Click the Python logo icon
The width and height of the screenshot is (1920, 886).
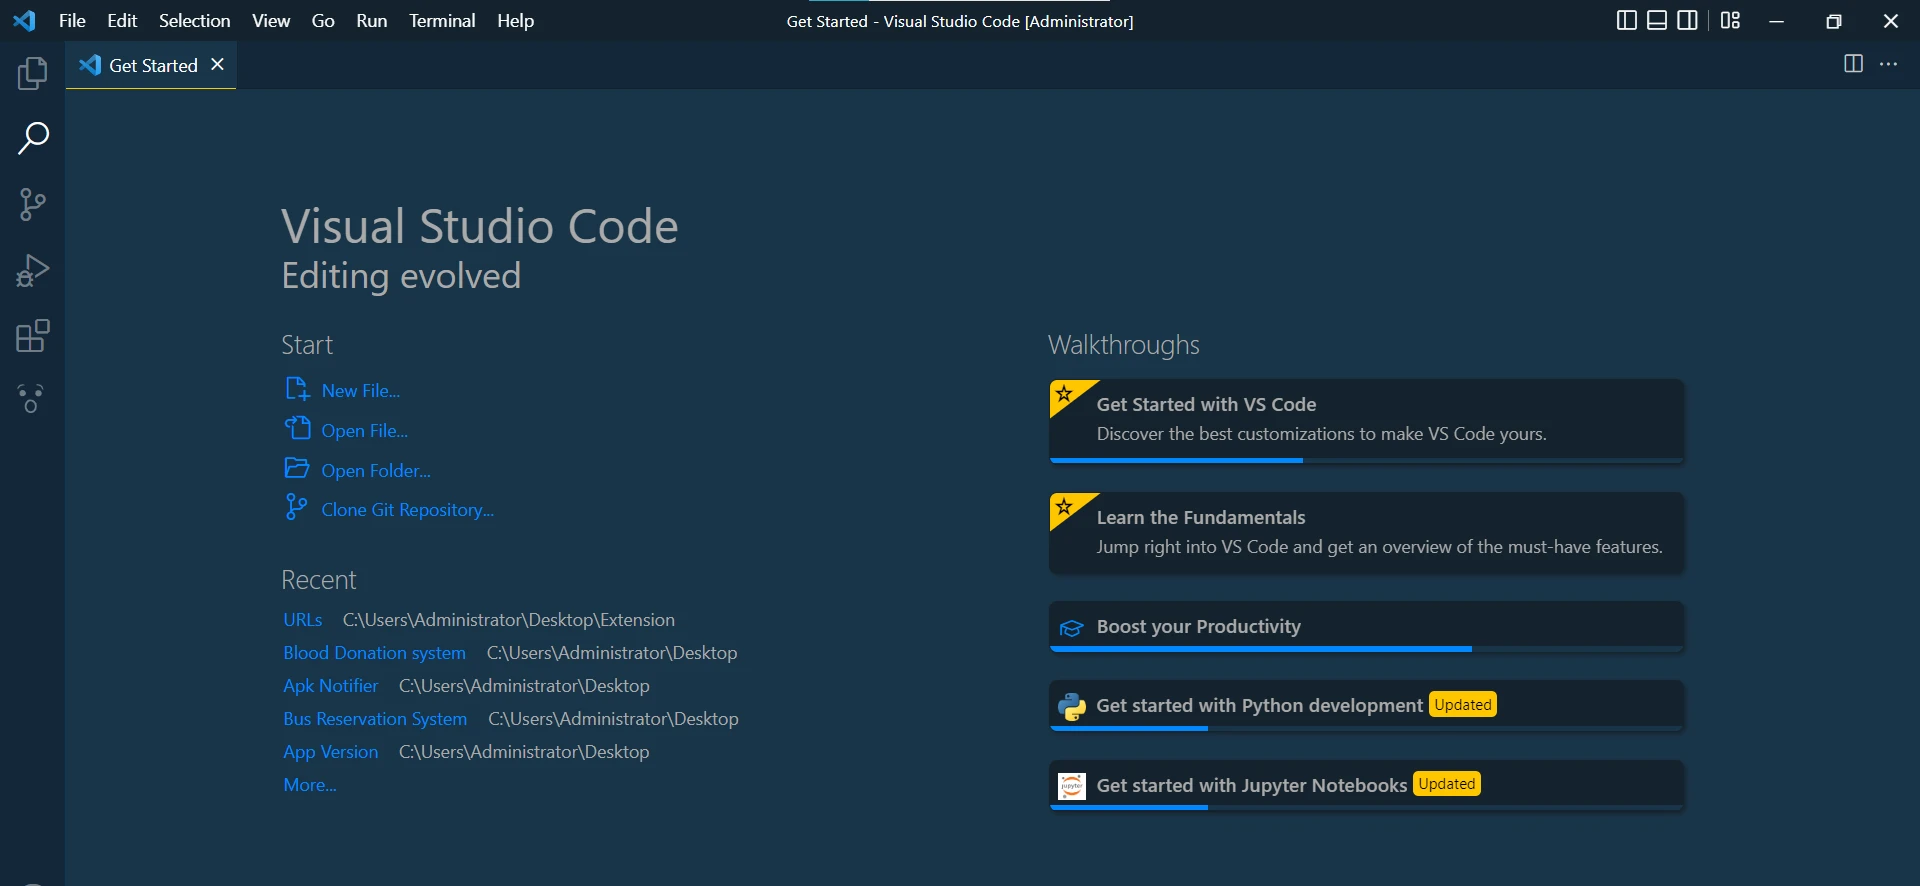click(x=1071, y=707)
